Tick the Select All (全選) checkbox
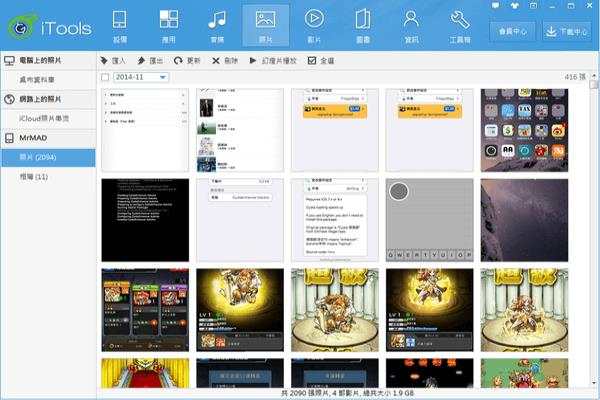This screenshot has height=400, width=600. [312, 60]
